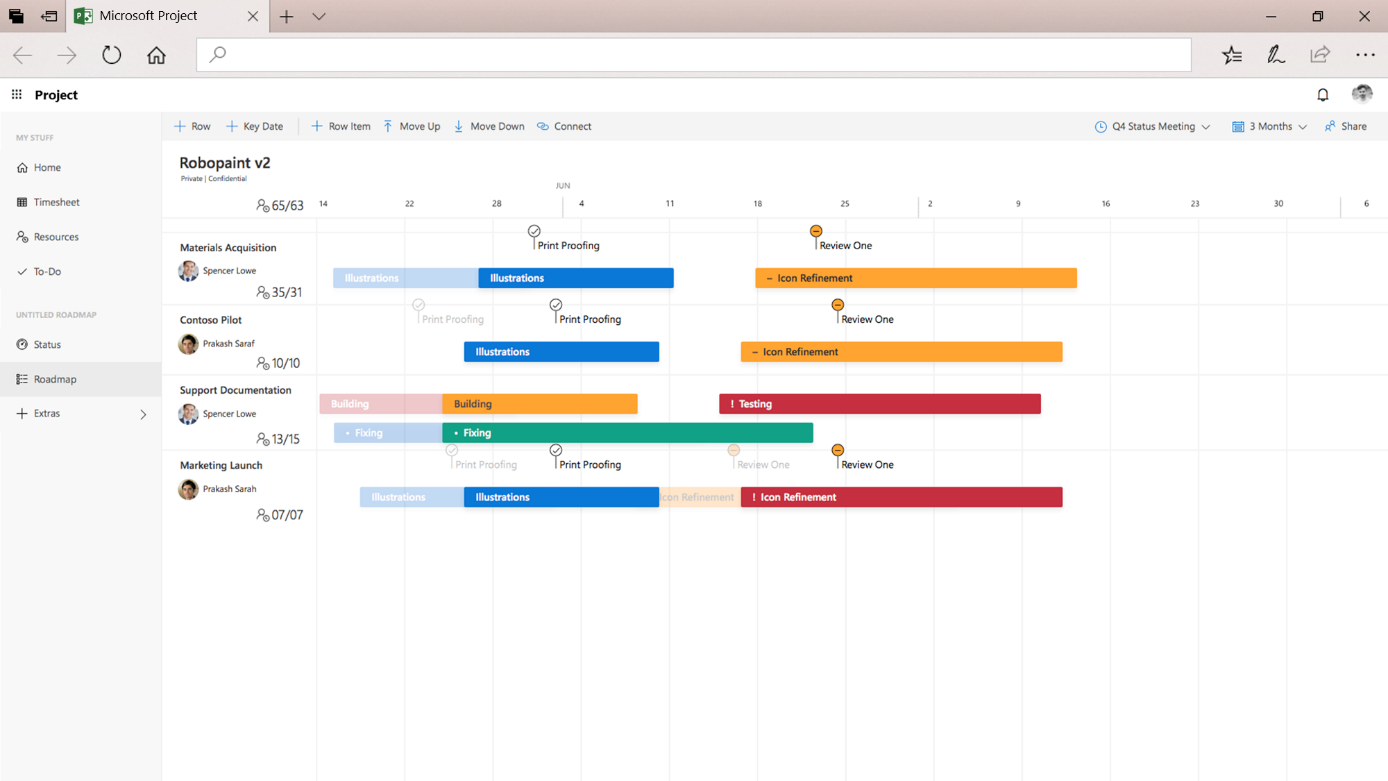The height and width of the screenshot is (781, 1388).
Task: Click the browser share icon
Action: (1320, 55)
